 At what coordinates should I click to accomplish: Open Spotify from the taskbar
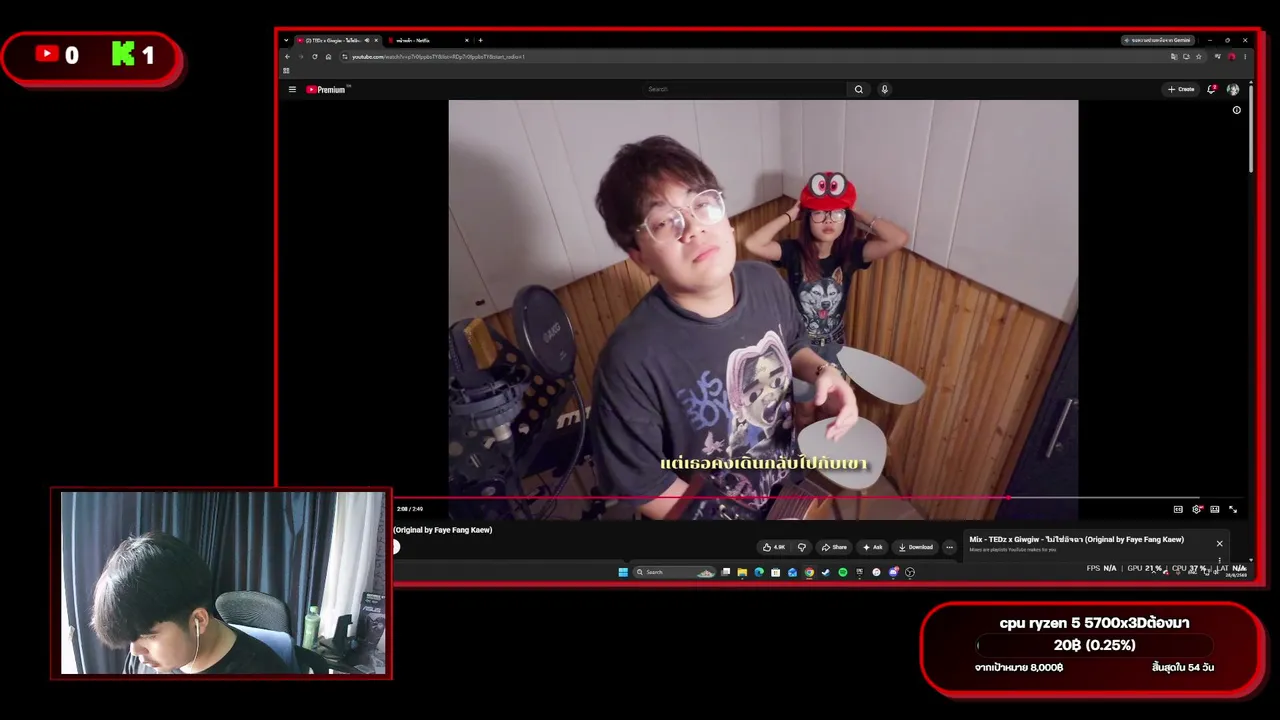[843, 573]
